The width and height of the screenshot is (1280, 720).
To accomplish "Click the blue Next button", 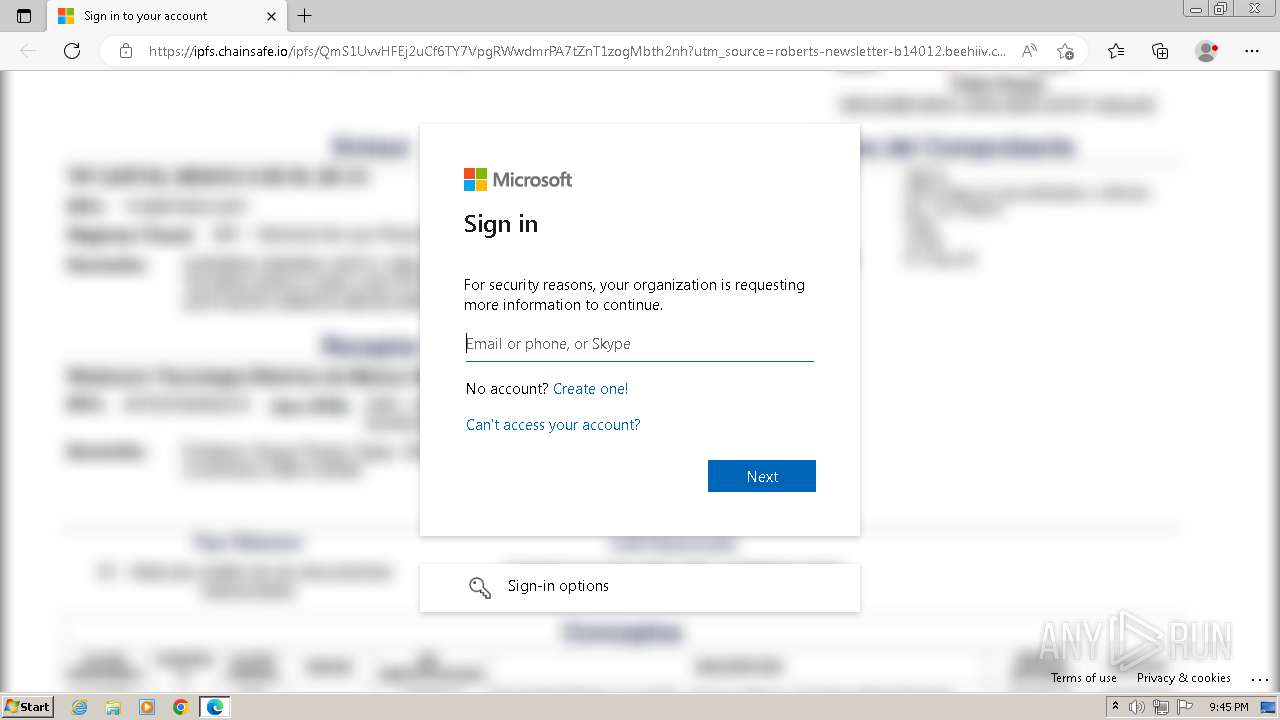I will [762, 476].
